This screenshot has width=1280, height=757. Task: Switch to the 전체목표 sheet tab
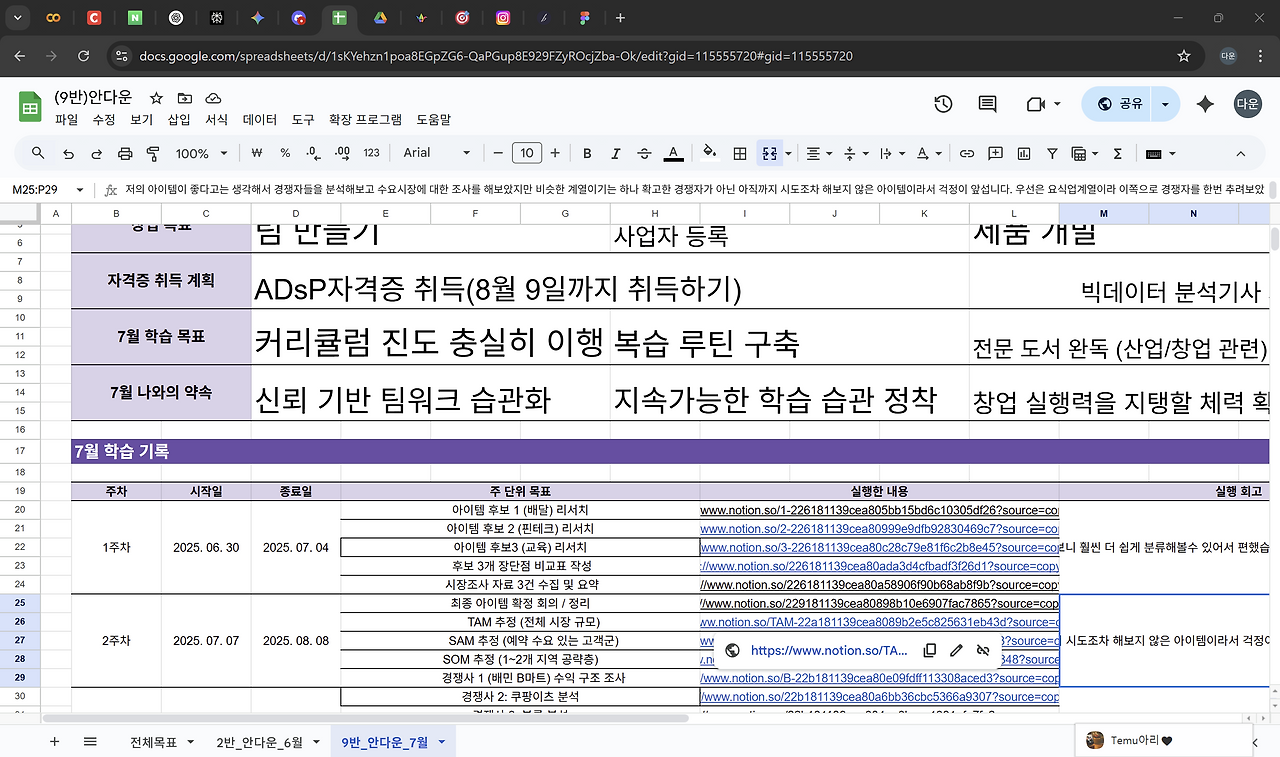point(155,742)
